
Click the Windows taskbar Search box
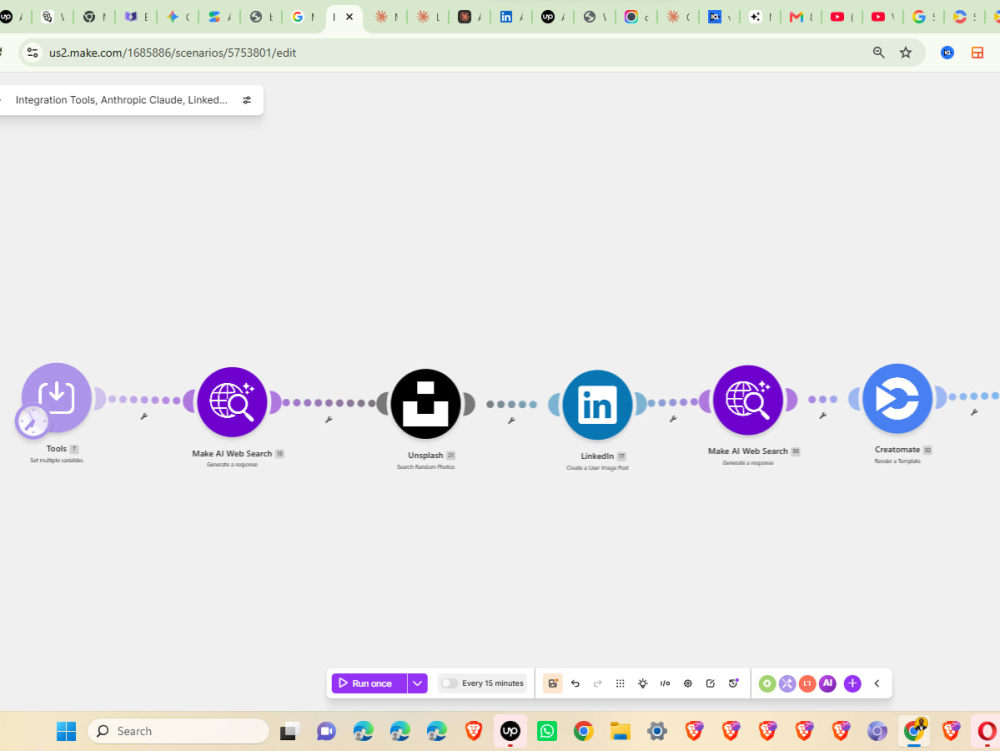point(179,731)
